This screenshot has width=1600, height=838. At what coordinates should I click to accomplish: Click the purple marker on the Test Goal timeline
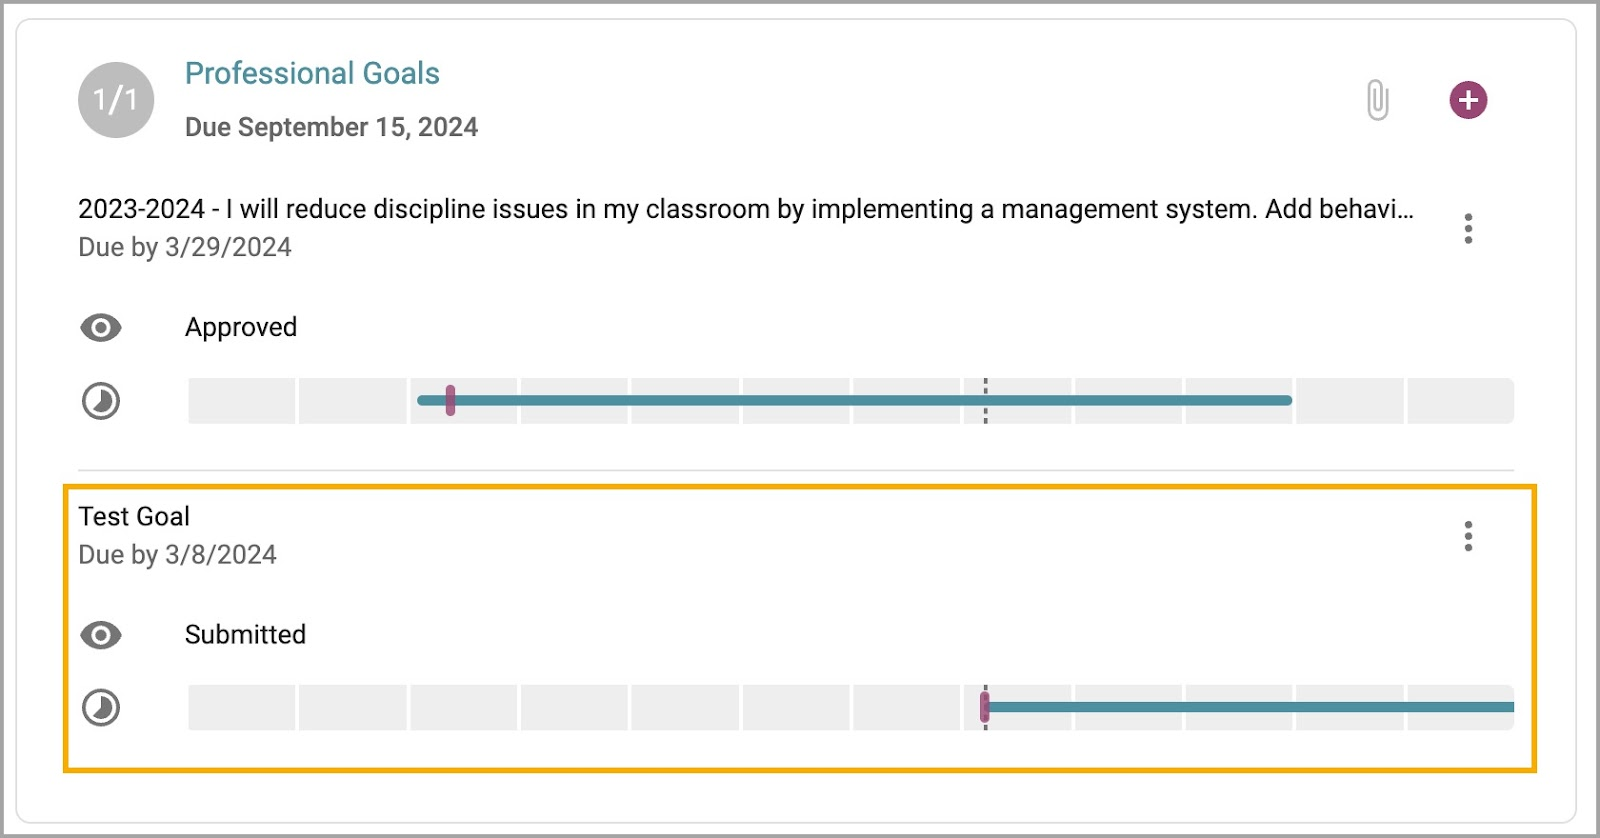click(985, 707)
